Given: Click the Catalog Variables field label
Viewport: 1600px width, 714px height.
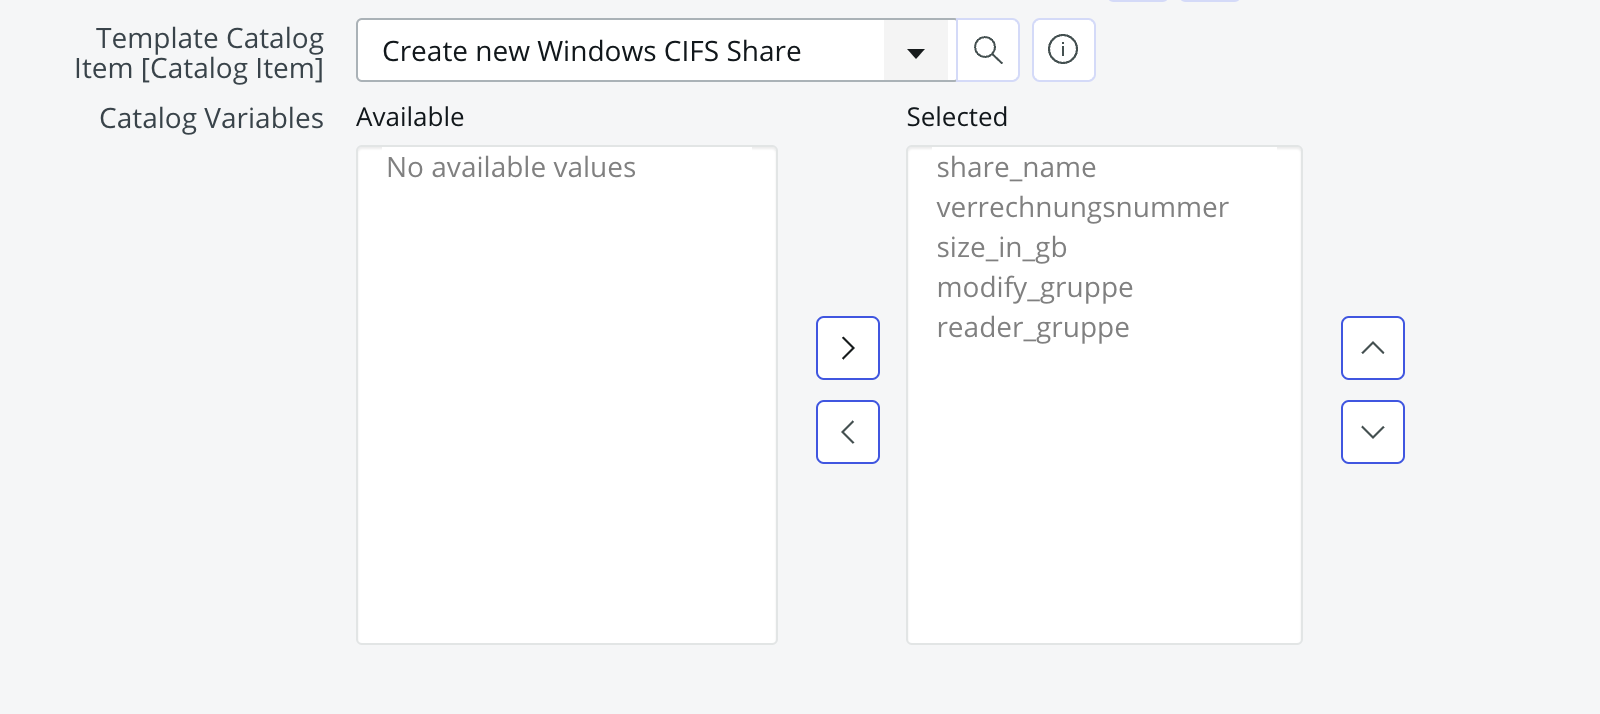Looking at the screenshot, I should click(210, 117).
